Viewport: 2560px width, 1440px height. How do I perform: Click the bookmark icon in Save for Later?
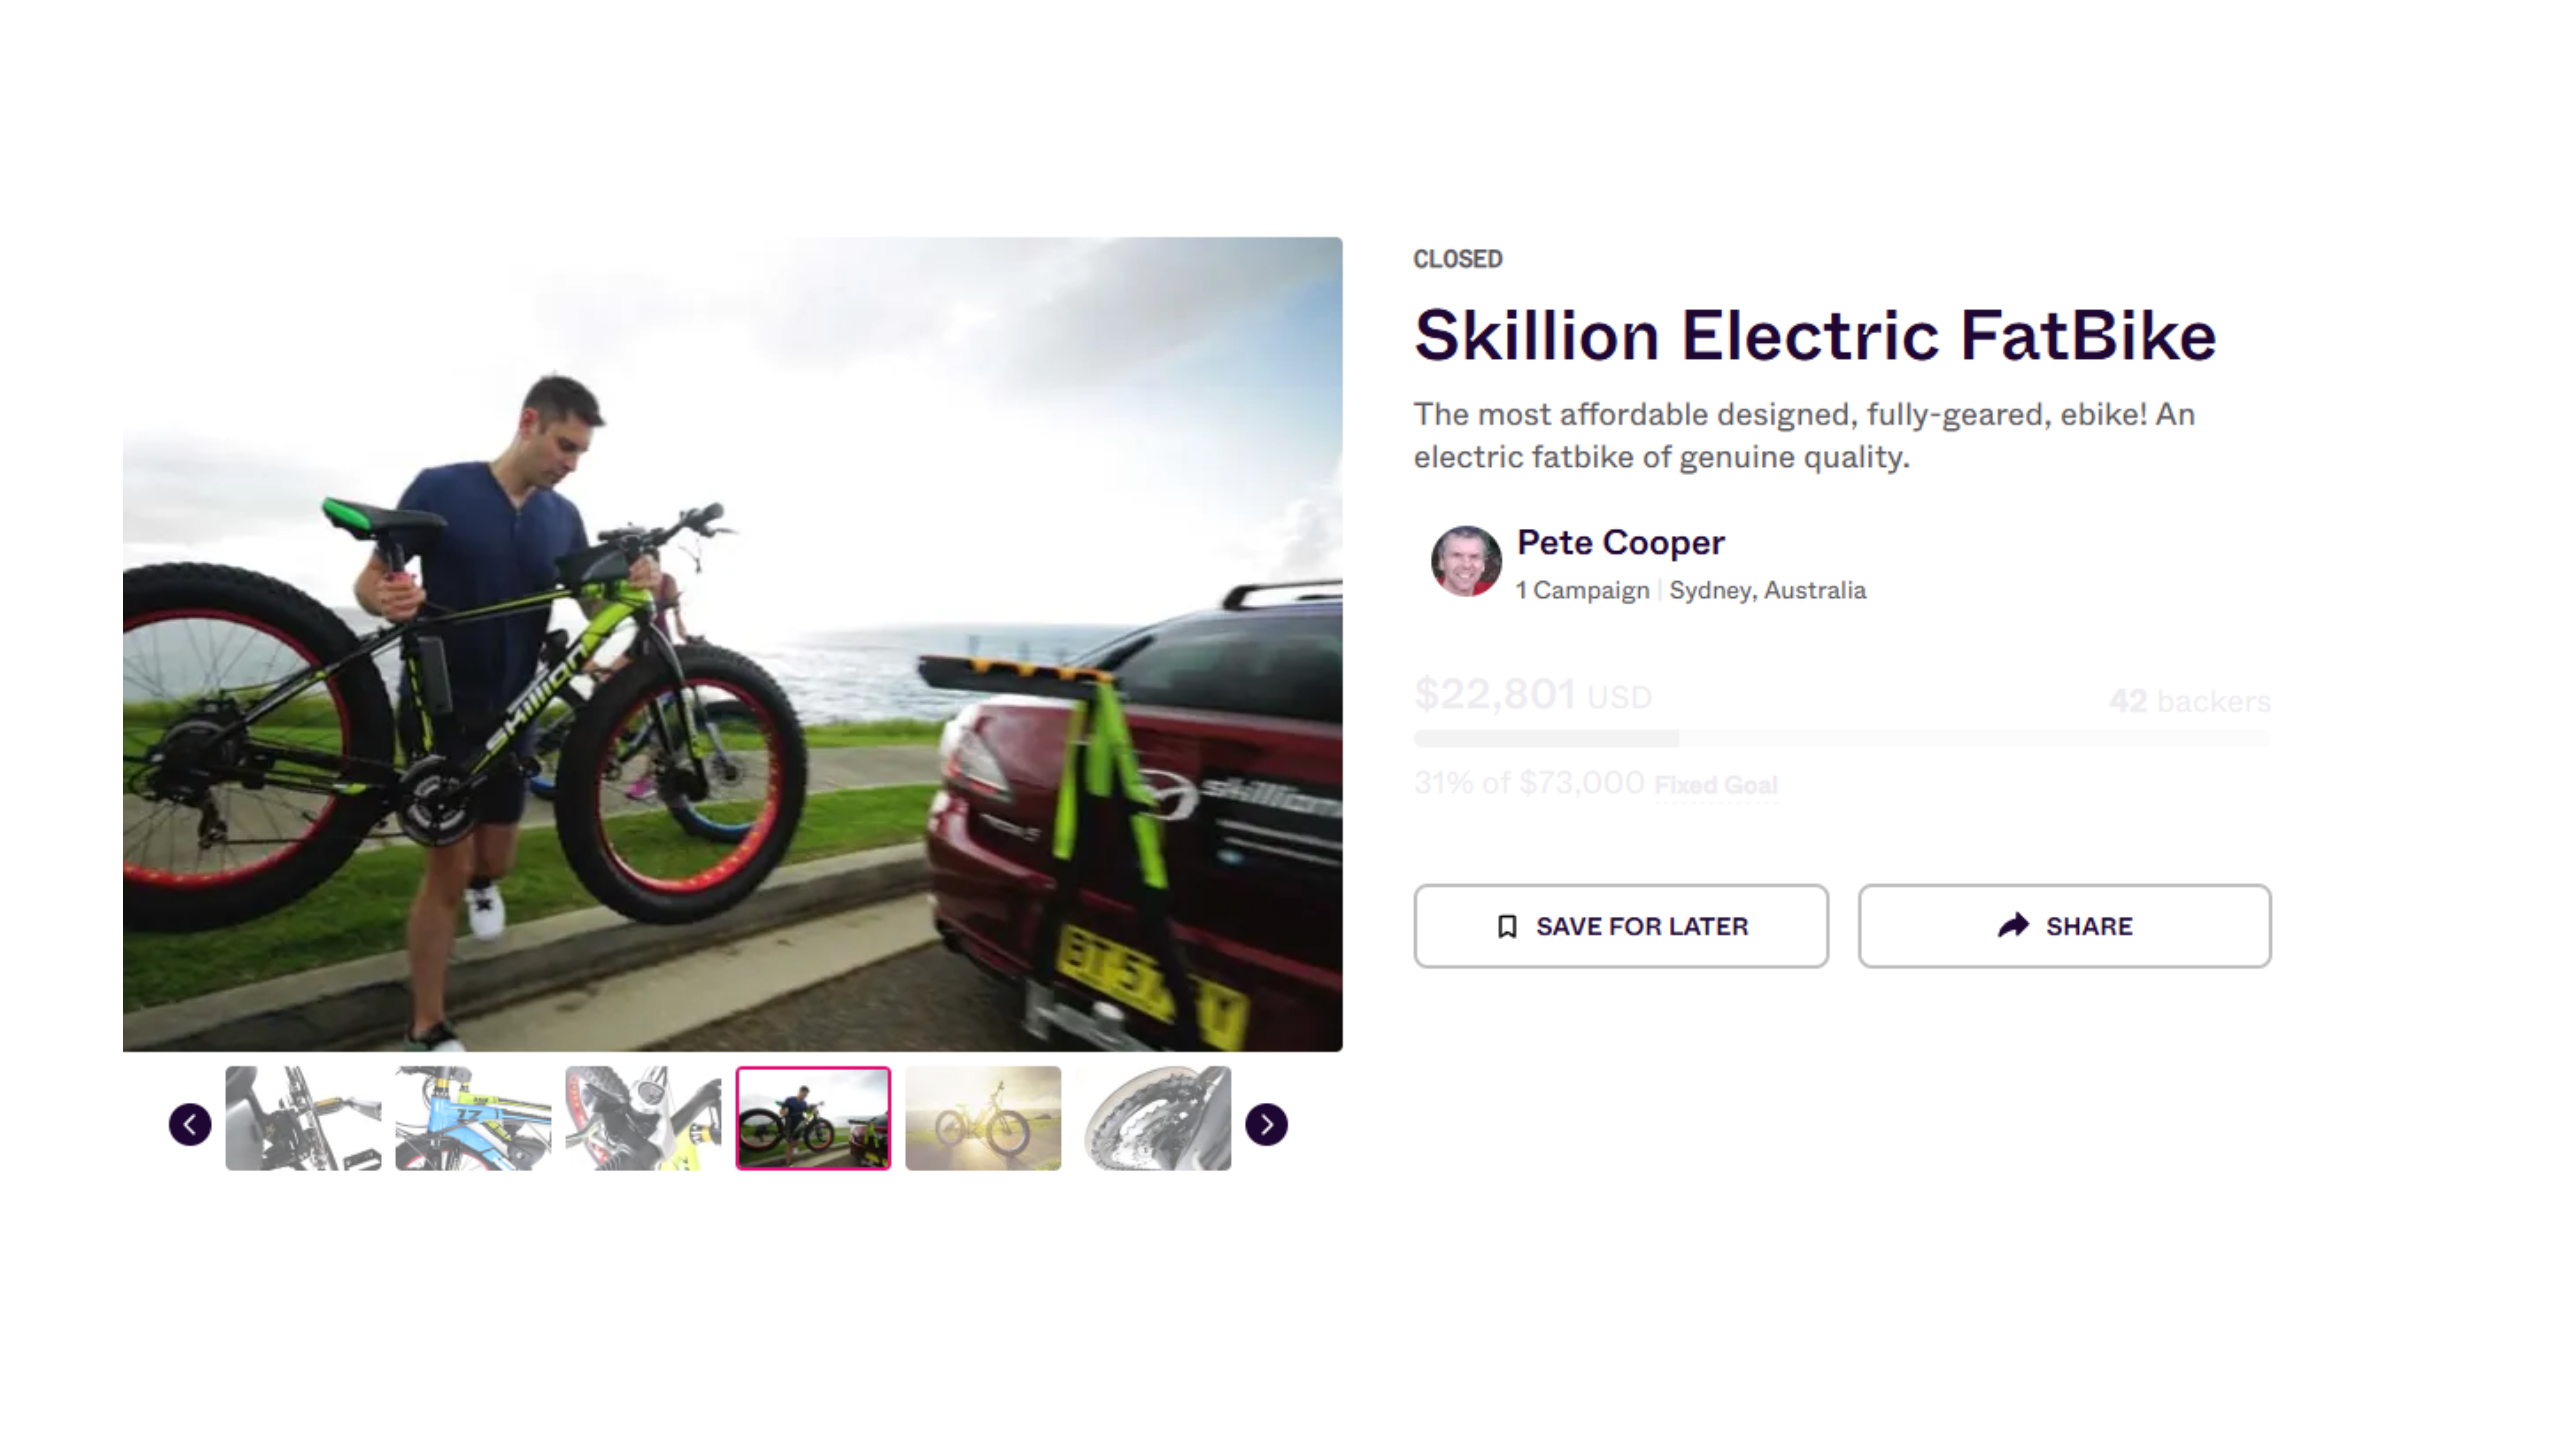pyautogui.click(x=1507, y=926)
